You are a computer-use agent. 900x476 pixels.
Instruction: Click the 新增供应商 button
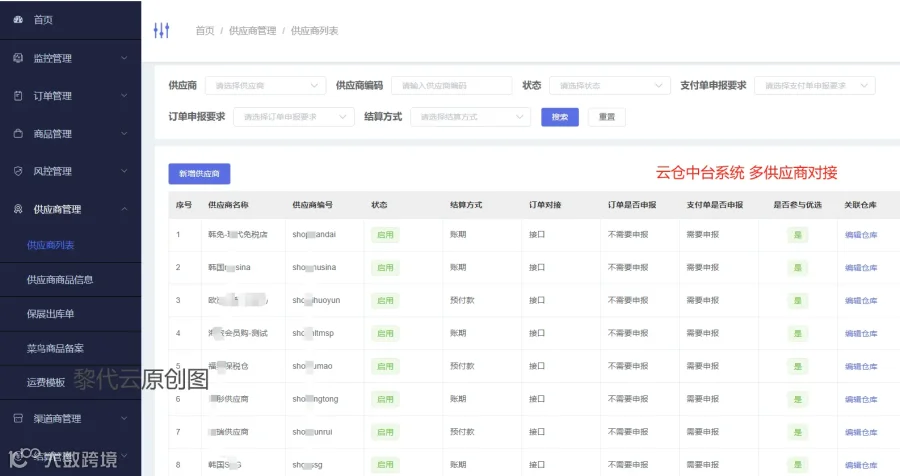tap(199, 173)
